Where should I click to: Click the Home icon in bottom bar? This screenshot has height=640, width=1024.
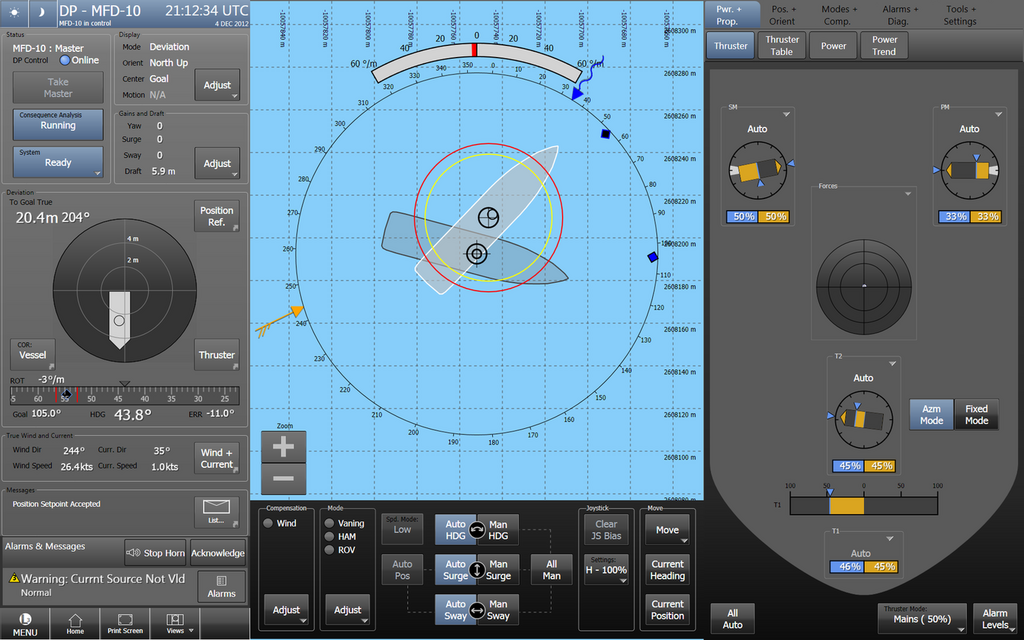click(x=75, y=623)
